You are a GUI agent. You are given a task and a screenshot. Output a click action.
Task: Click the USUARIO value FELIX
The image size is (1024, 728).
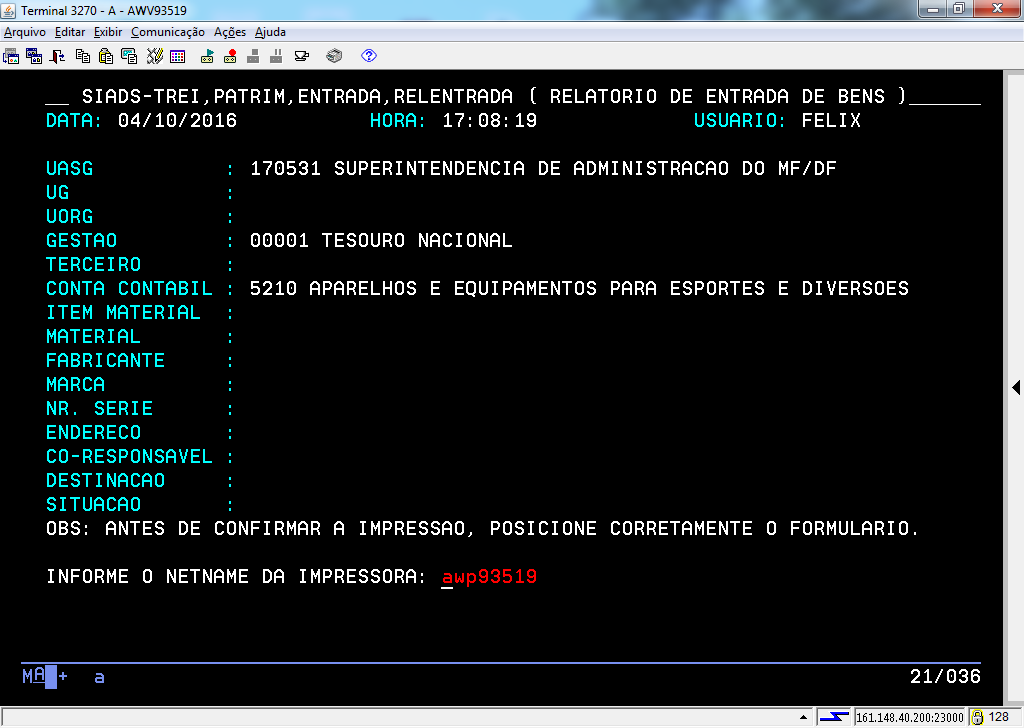(x=831, y=121)
